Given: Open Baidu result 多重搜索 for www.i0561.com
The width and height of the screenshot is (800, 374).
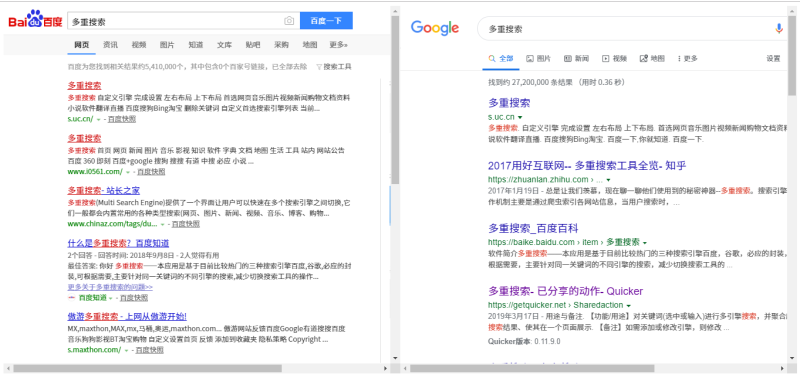Looking at the screenshot, I should pyautogui.click(x=84, y=138).
